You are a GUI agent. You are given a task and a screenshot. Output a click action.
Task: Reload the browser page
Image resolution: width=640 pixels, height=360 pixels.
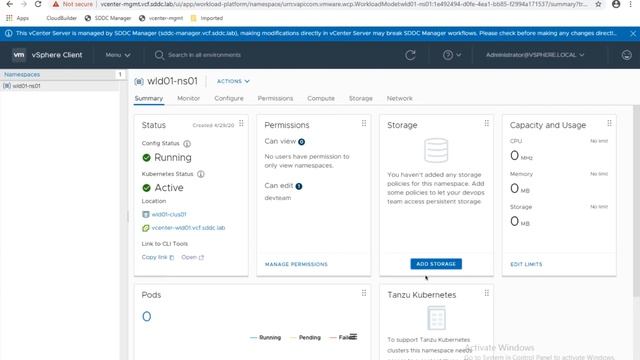38,4
